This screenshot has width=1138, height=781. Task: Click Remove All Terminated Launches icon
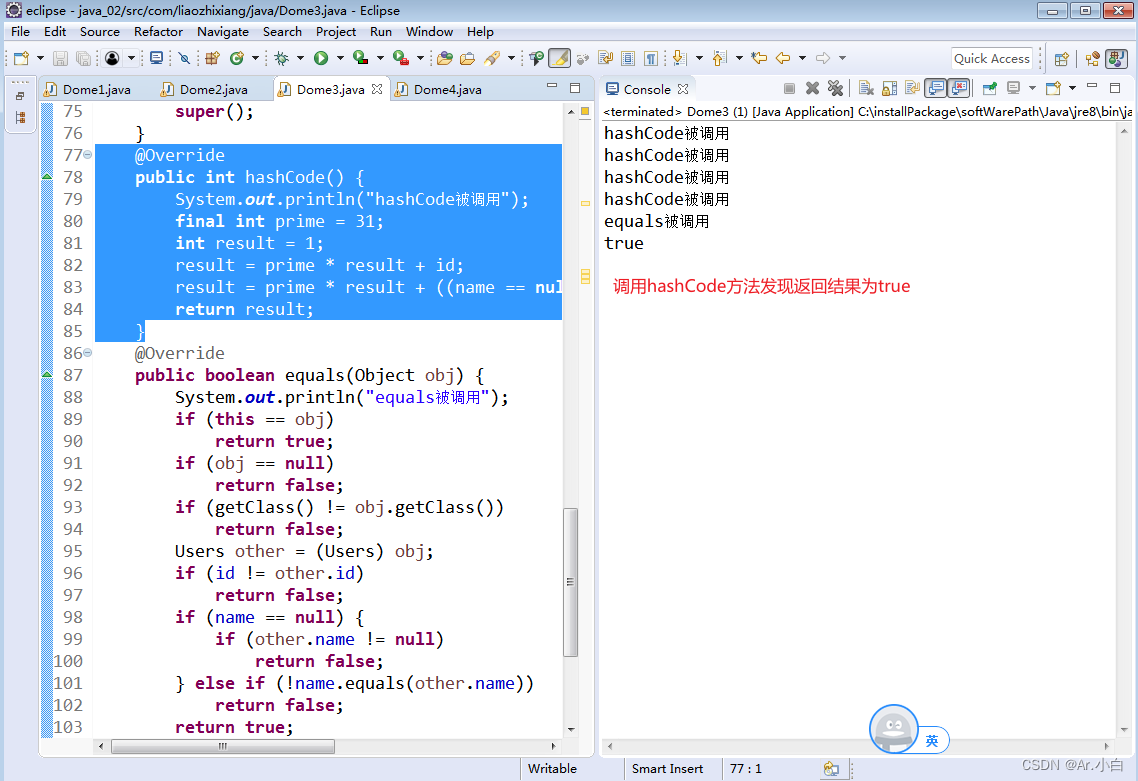(835, 89)
